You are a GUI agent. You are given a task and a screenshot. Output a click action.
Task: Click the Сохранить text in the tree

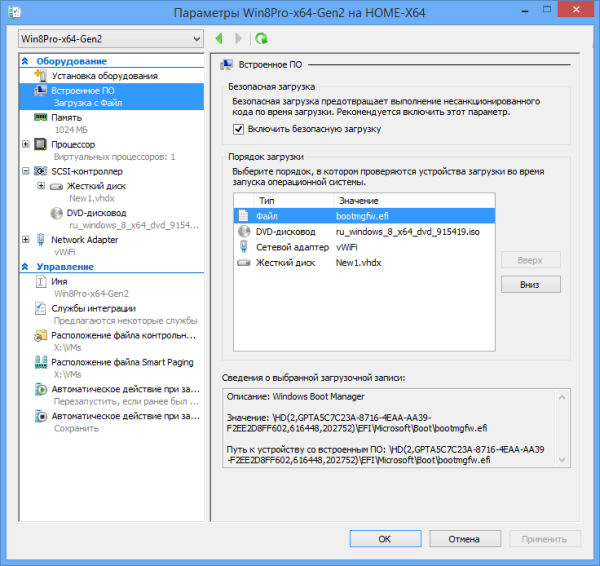(x=77, y=428)
